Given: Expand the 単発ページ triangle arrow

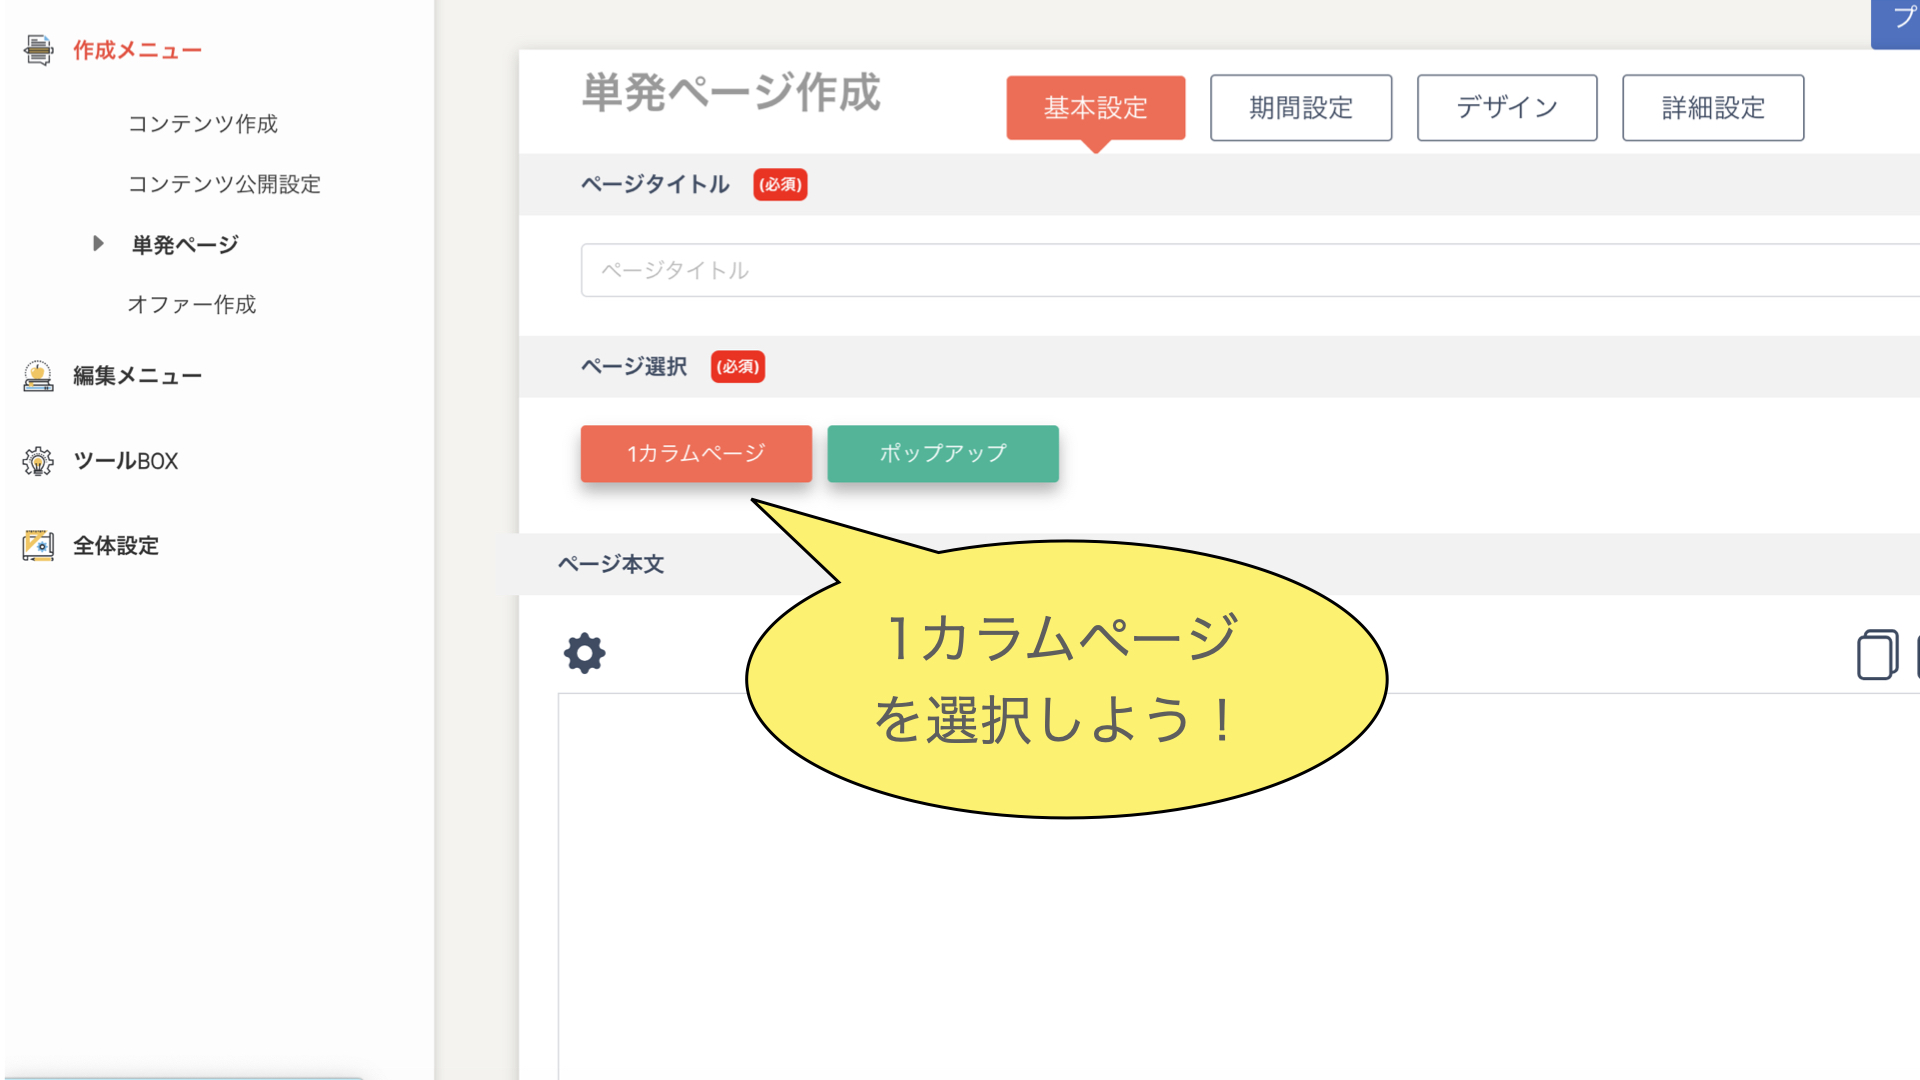Looking at the screenshot, I should 98,244.
